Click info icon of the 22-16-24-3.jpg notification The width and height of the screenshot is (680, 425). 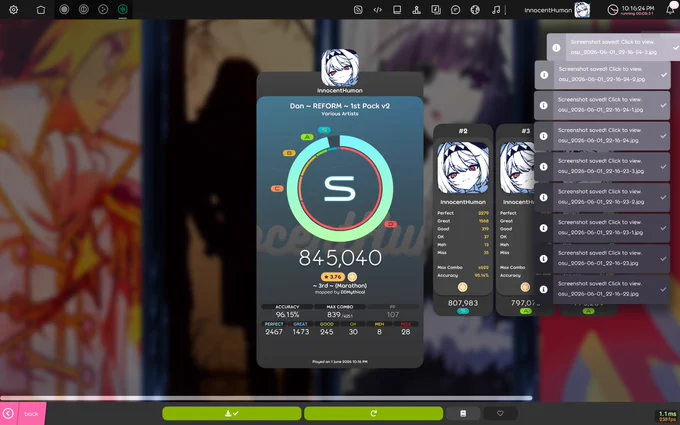pyautogui.click(x=556, y=48)
